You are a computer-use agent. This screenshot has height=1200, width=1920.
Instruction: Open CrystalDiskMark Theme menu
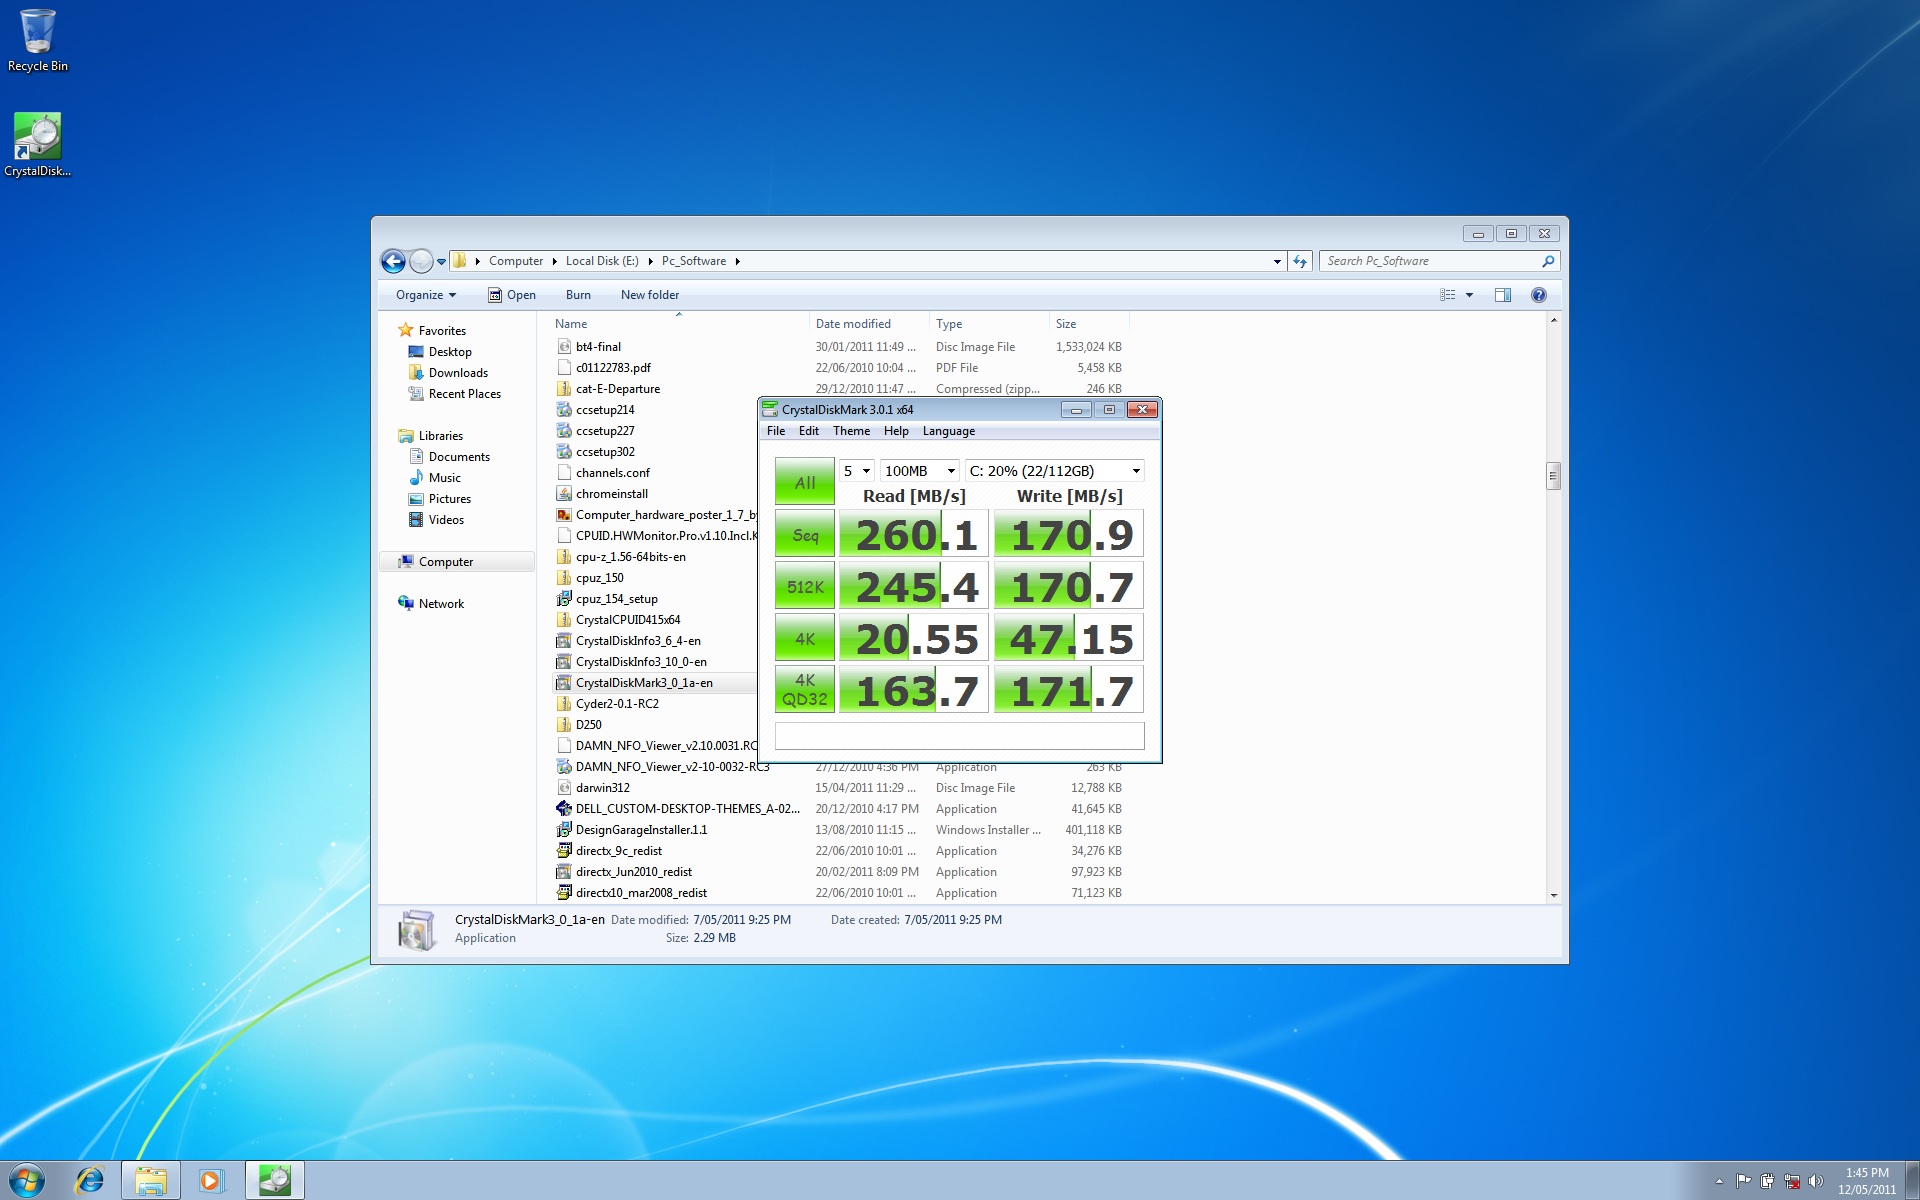(x=851, y=431)
